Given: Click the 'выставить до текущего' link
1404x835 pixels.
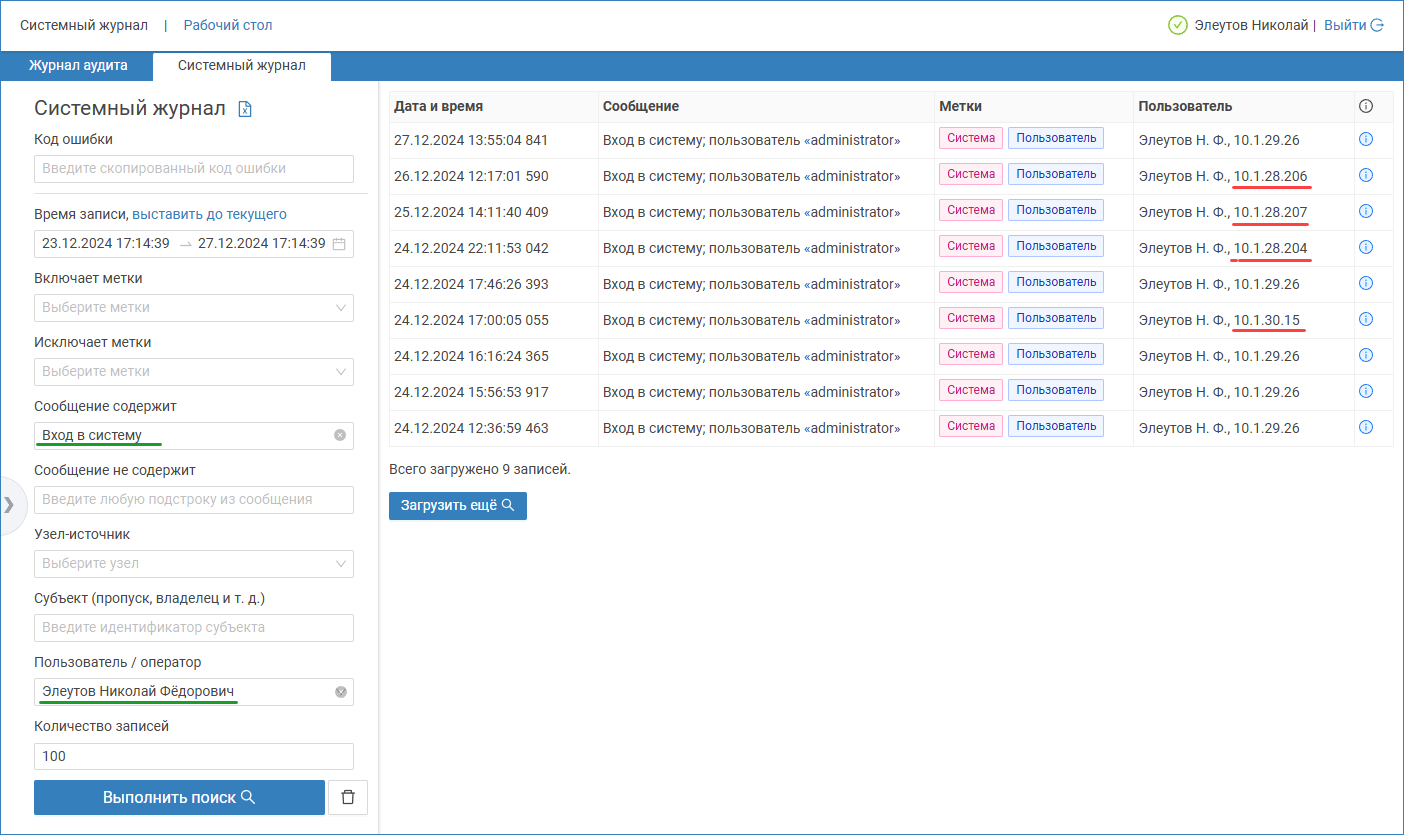Looking at the screenshot, I should [x=209, y=214].
